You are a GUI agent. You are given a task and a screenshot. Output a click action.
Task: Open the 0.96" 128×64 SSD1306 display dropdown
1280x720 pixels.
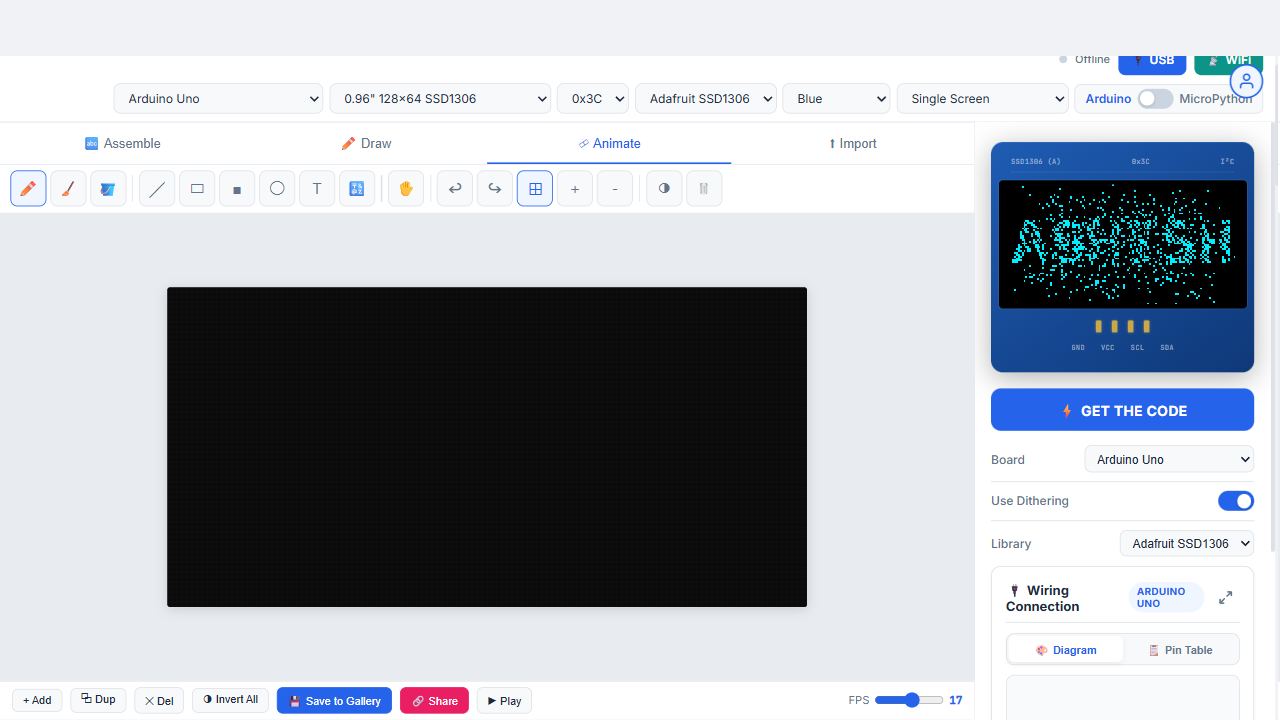click(440, 98)
